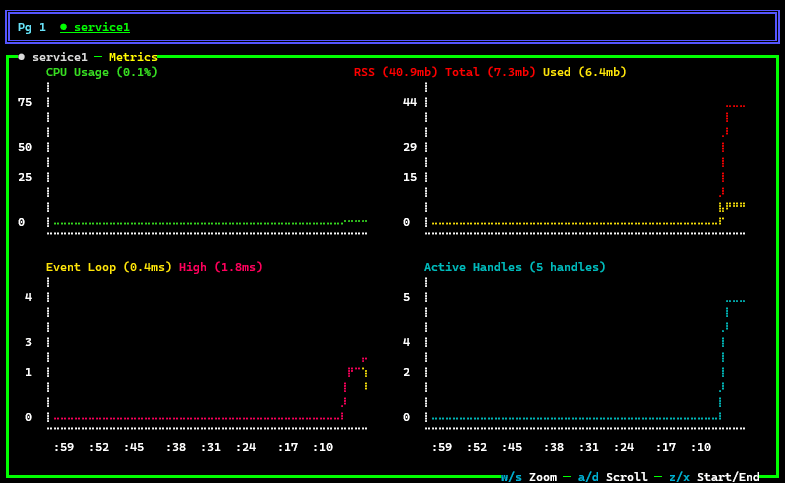Click the z/x Start/End shortcut hint
This screenshot has height=483, width=785.
714,477
